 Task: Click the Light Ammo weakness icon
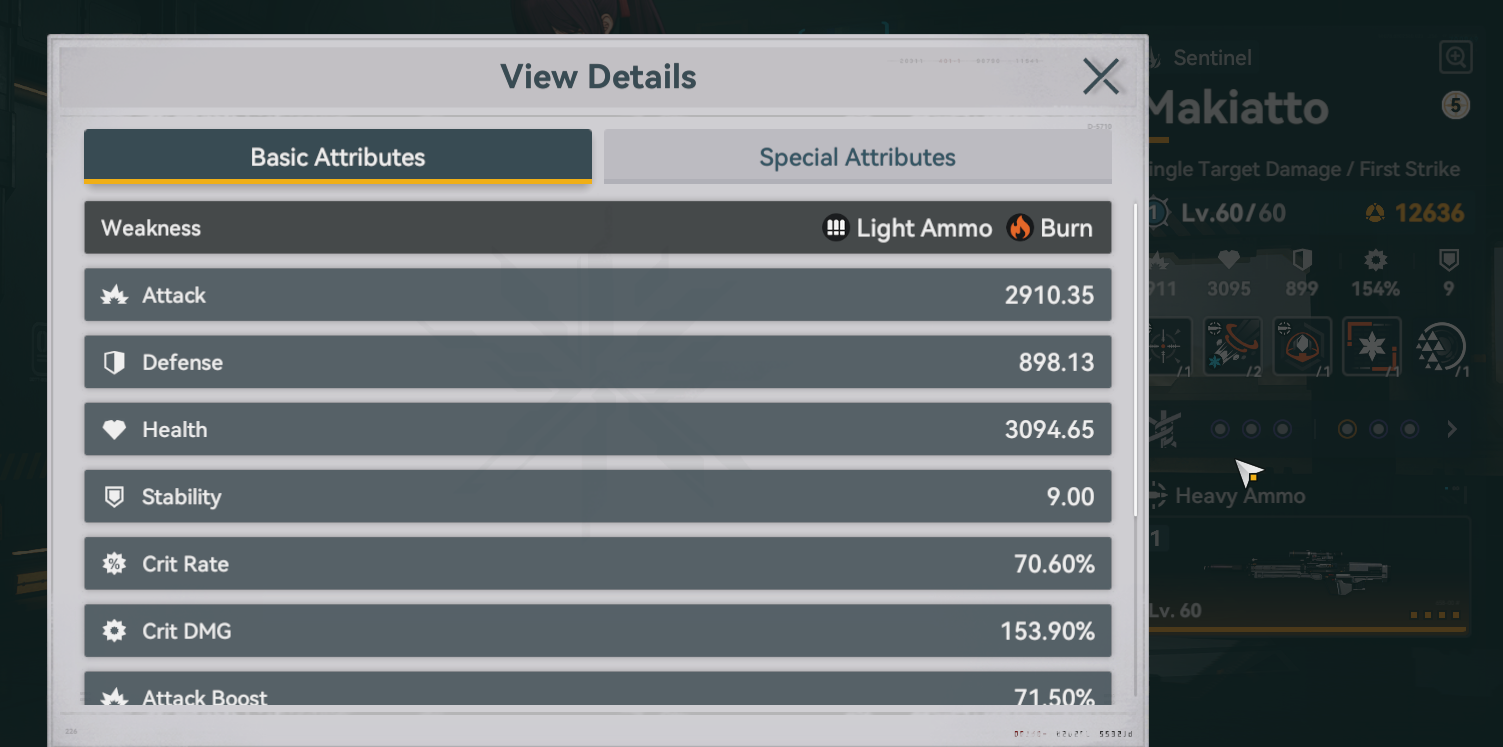(835, 228)
